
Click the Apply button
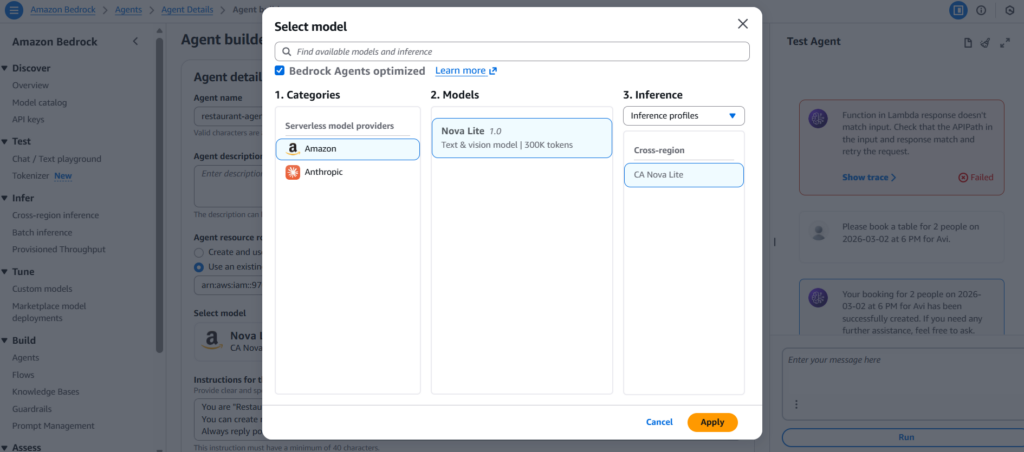pyautogui.click(x=712, y=422)
